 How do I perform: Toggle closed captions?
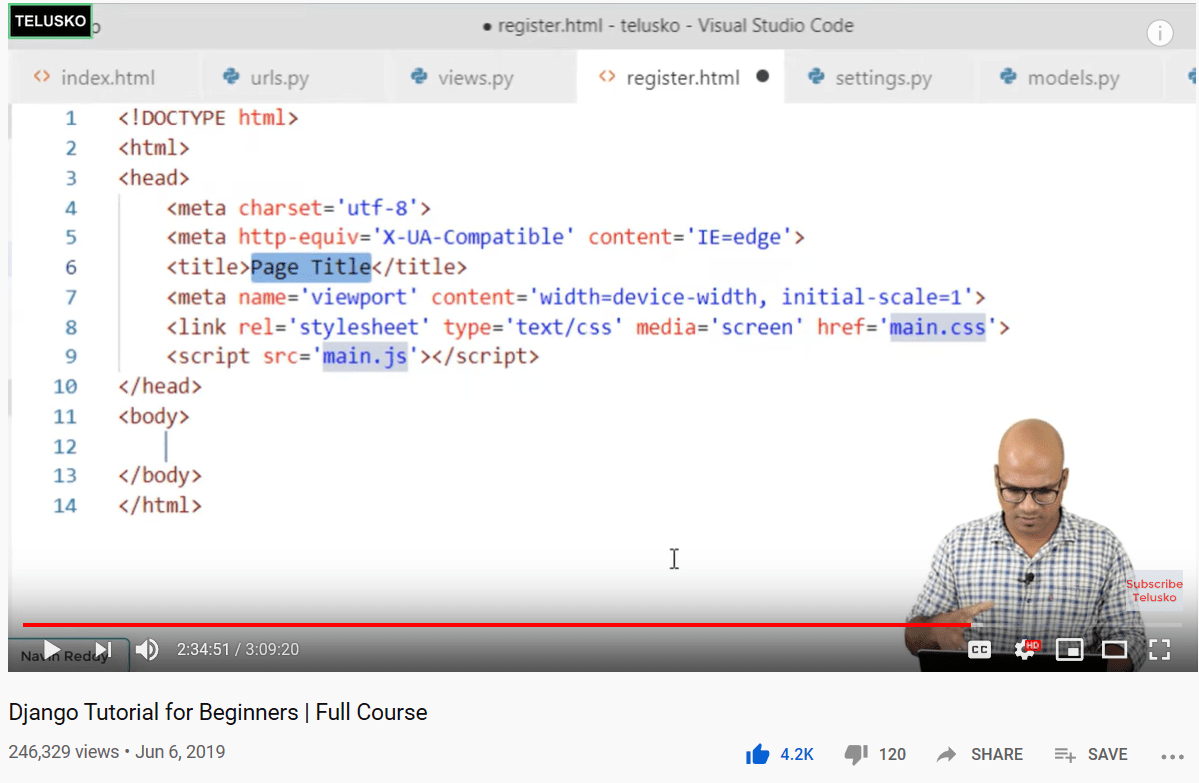tap(980, 650)
